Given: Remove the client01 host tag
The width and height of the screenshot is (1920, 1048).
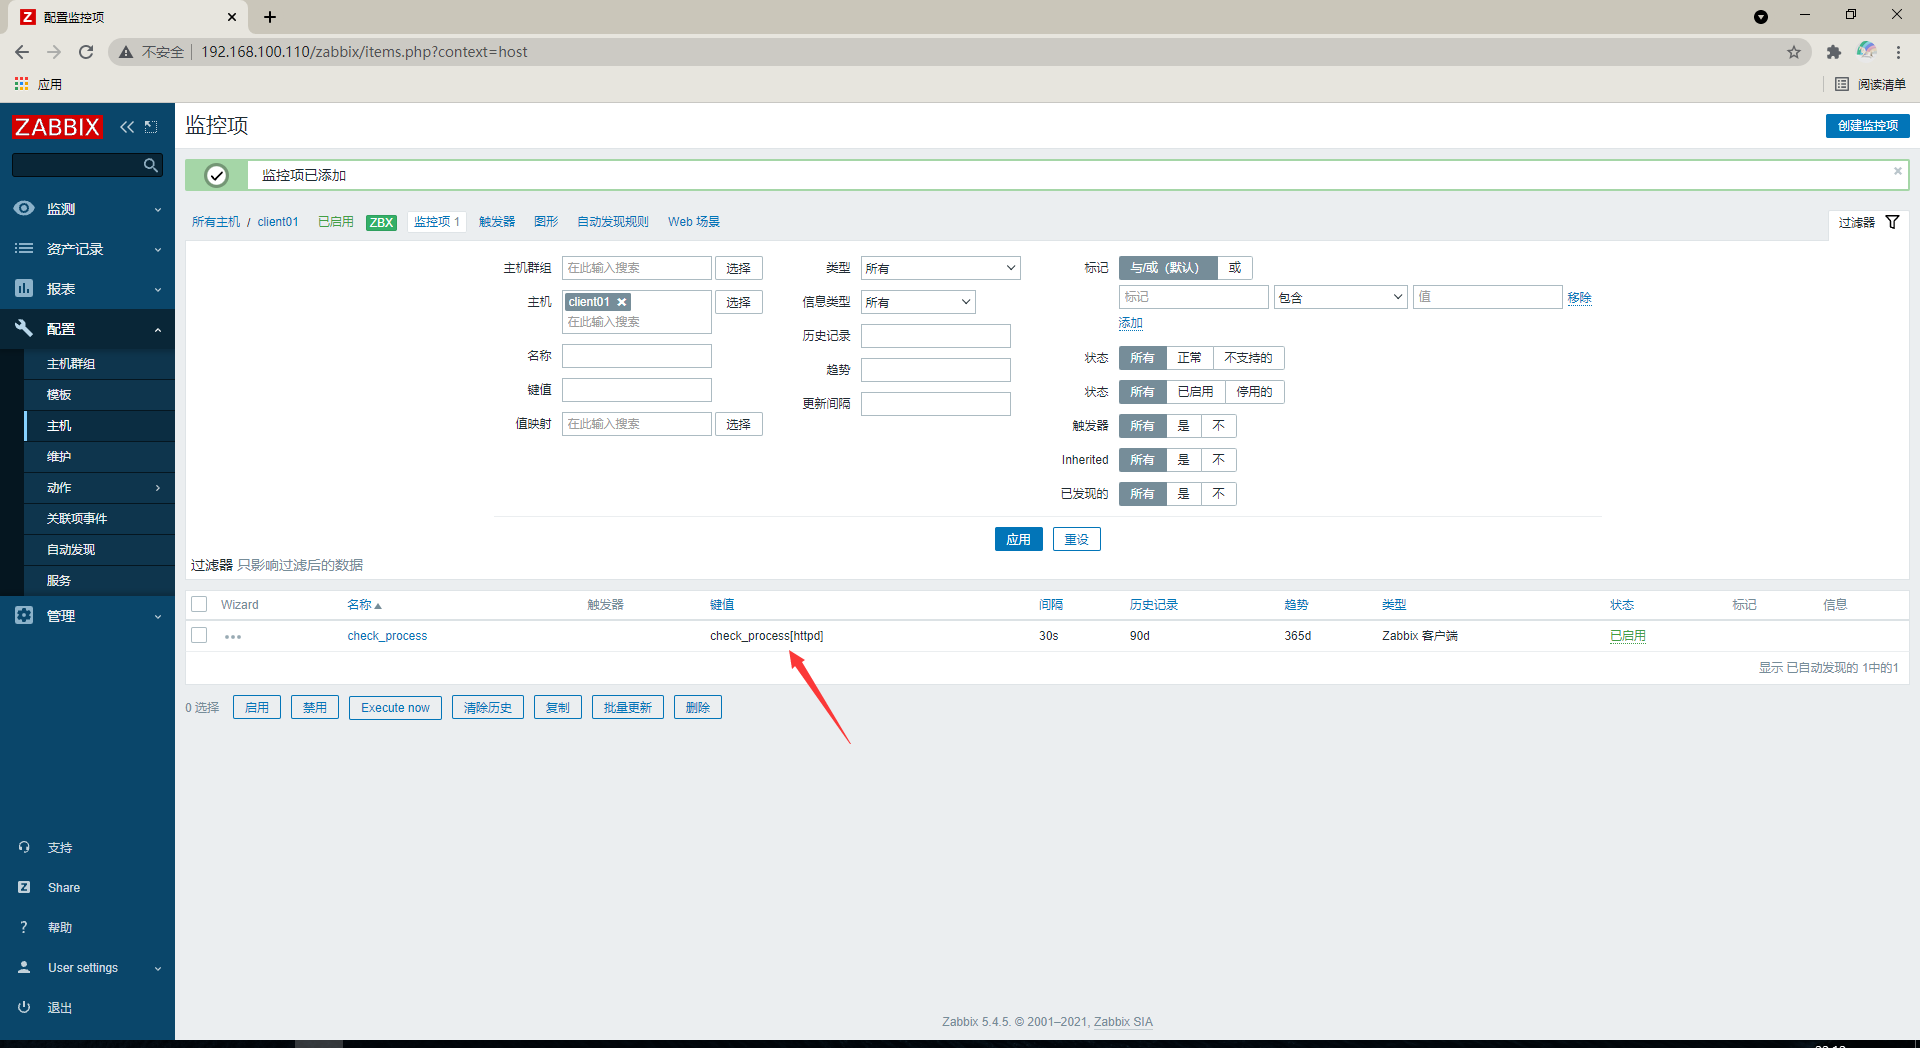Looking at the screenshot, I should point(622,302).
